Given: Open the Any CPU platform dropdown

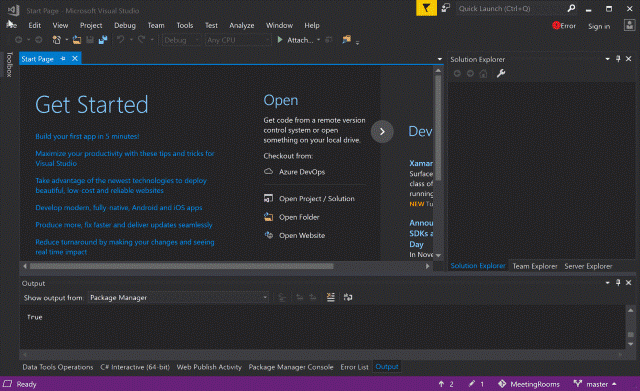Looking at the screenshot, I should click(x=238, y=40).
